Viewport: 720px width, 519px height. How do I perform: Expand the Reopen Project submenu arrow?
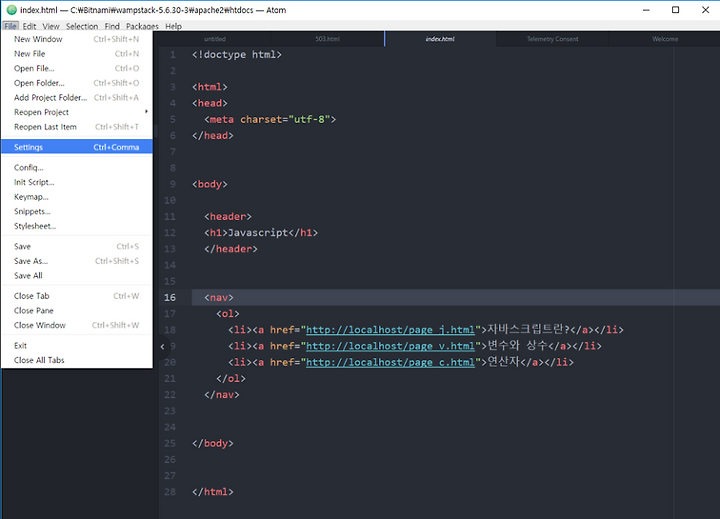146,112
